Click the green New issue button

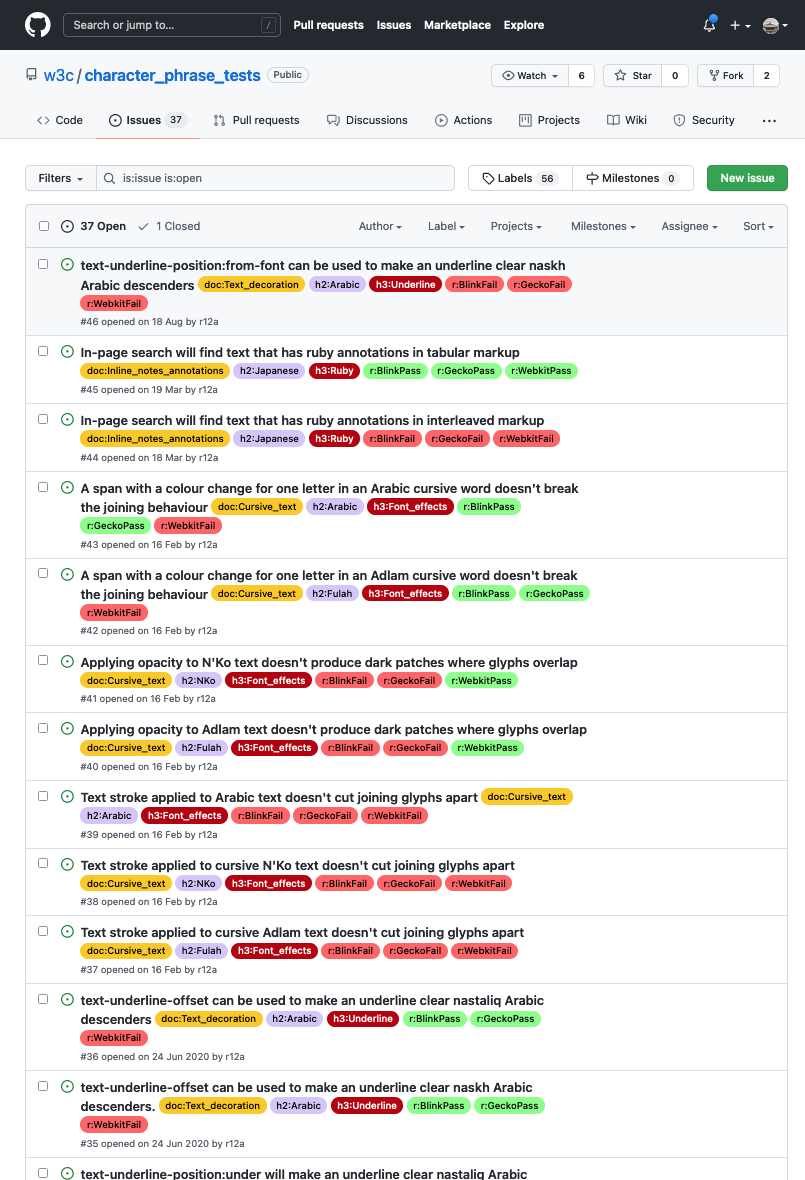tap(747, 178)
